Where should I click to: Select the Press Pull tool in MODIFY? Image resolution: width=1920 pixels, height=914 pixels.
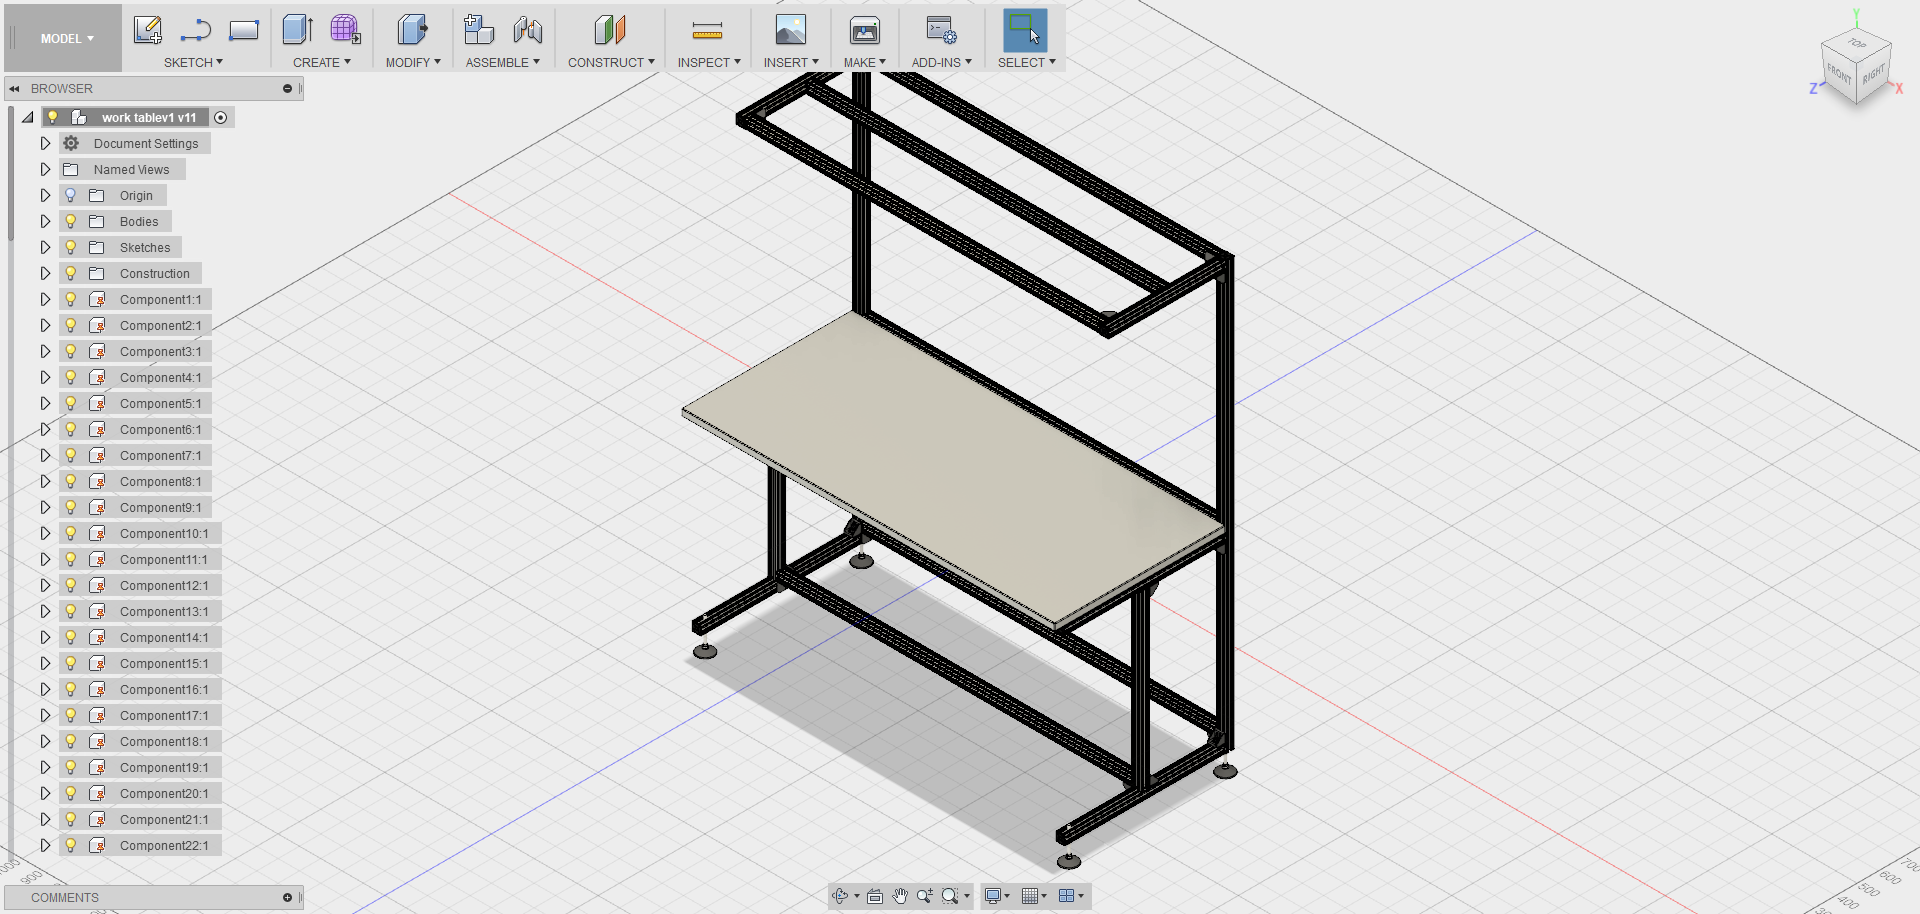pos(412,30)
